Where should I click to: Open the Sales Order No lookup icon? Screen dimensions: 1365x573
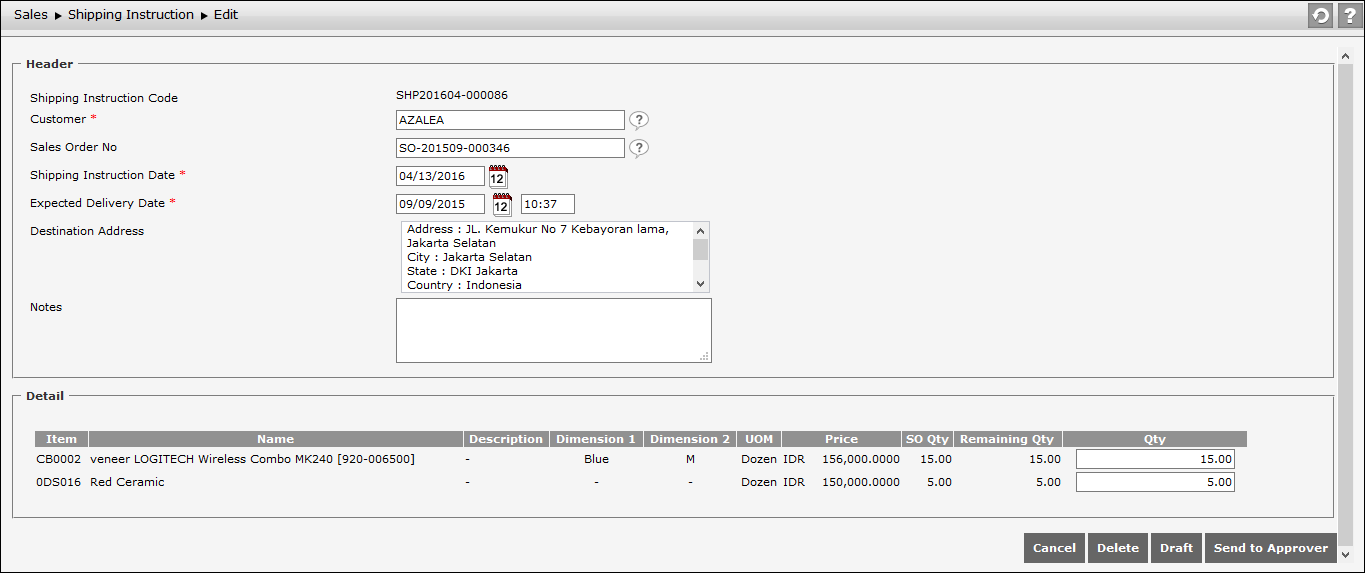click(x=639, y=148)
